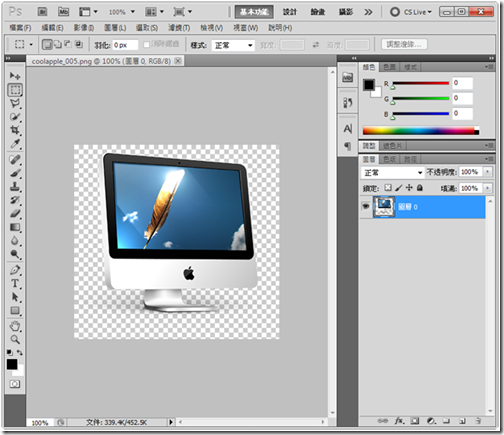Open the Mini Bridge panel icon in dock
This screenshot has width=504, height=435.
pyautogui.click(x=347, y=78)
